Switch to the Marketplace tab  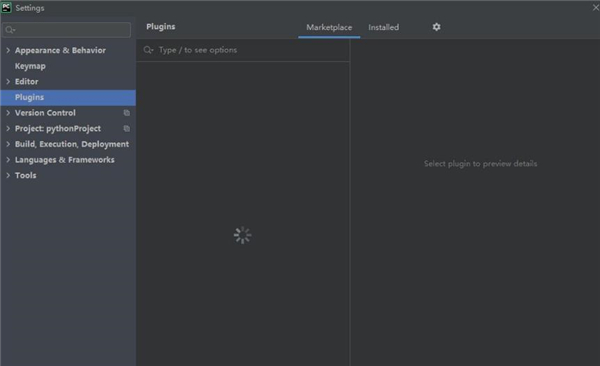329,27
